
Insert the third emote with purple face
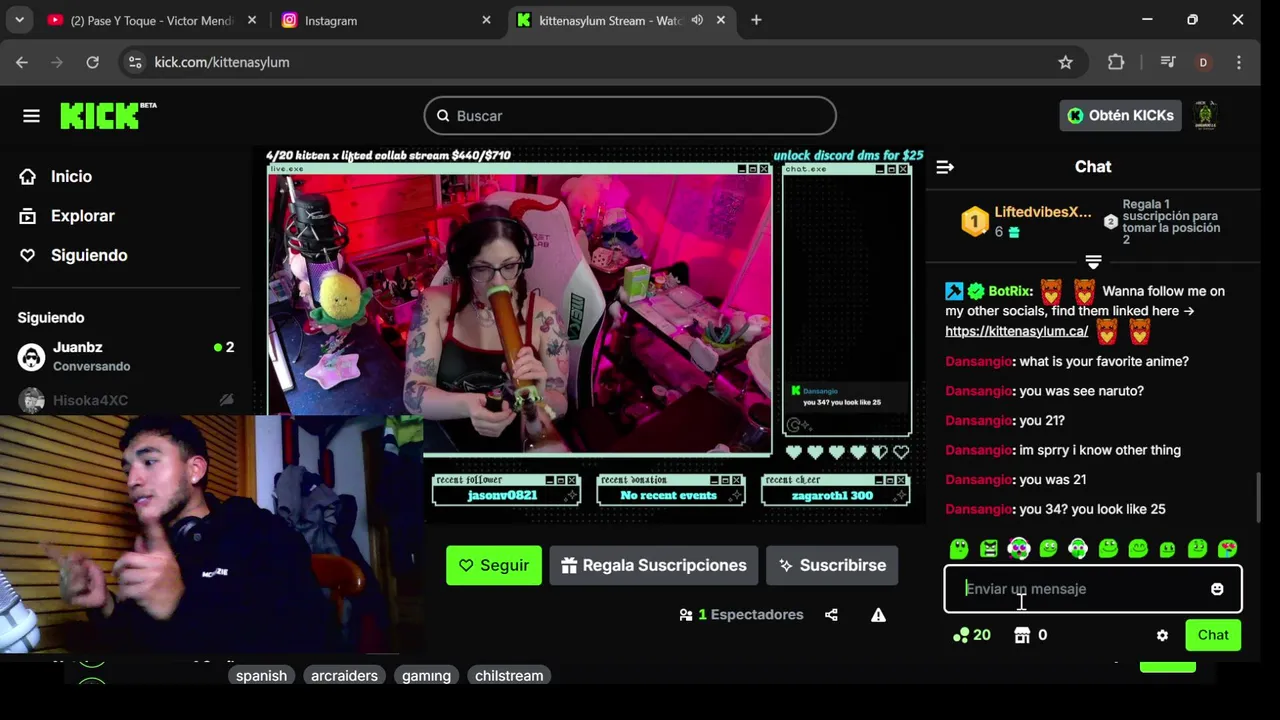(x=1018, y=548)
